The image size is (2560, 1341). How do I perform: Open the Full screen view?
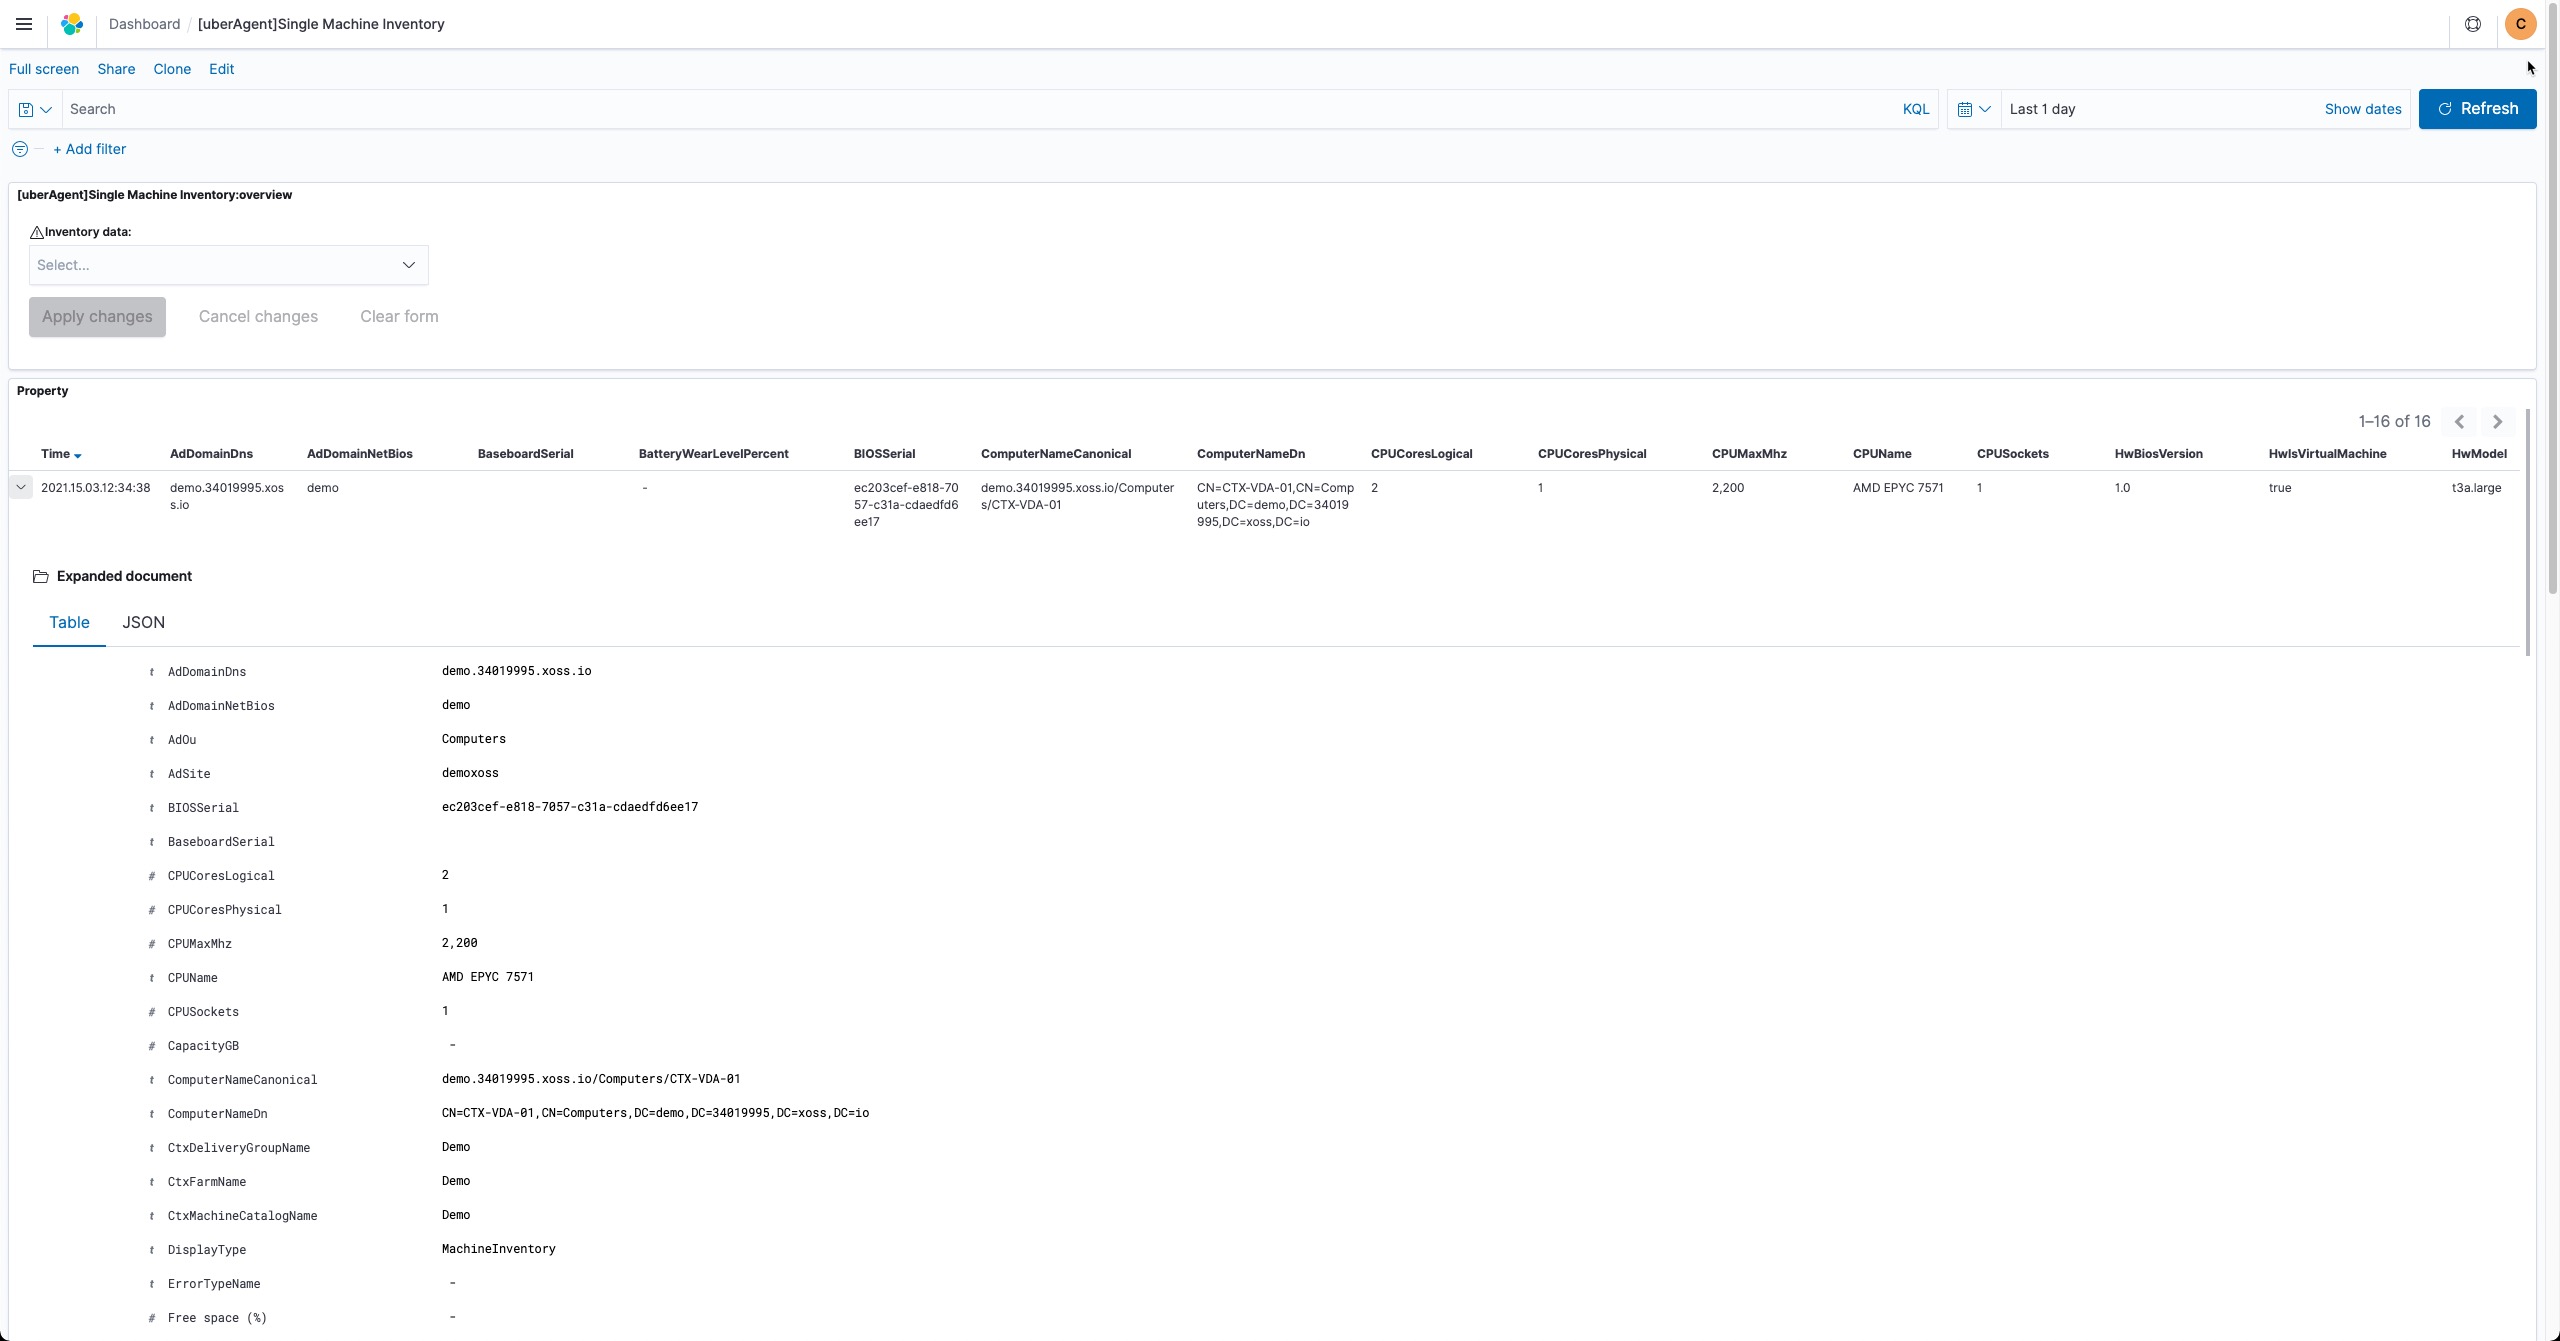click(x=44, y=69)
